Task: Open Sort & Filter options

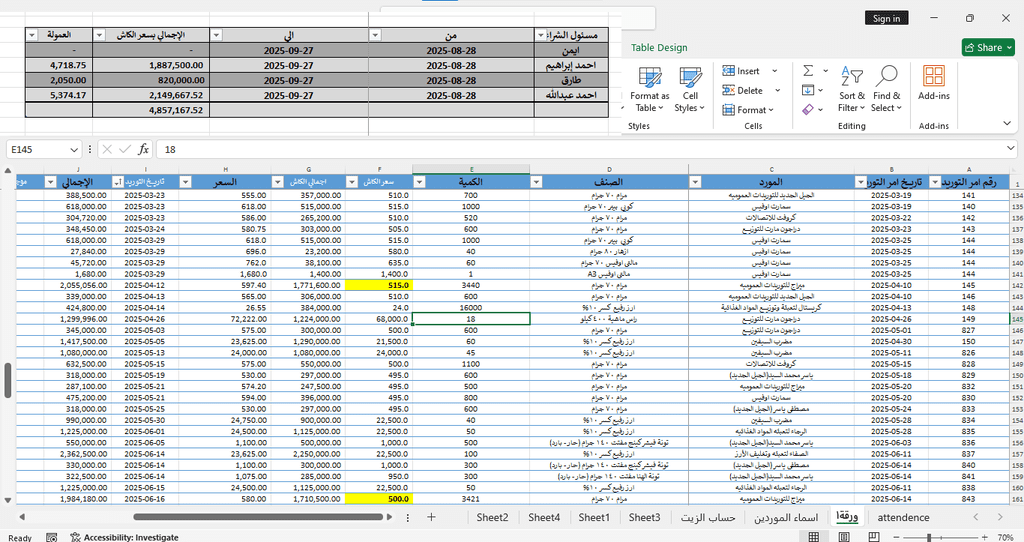Action: (851, 91)
